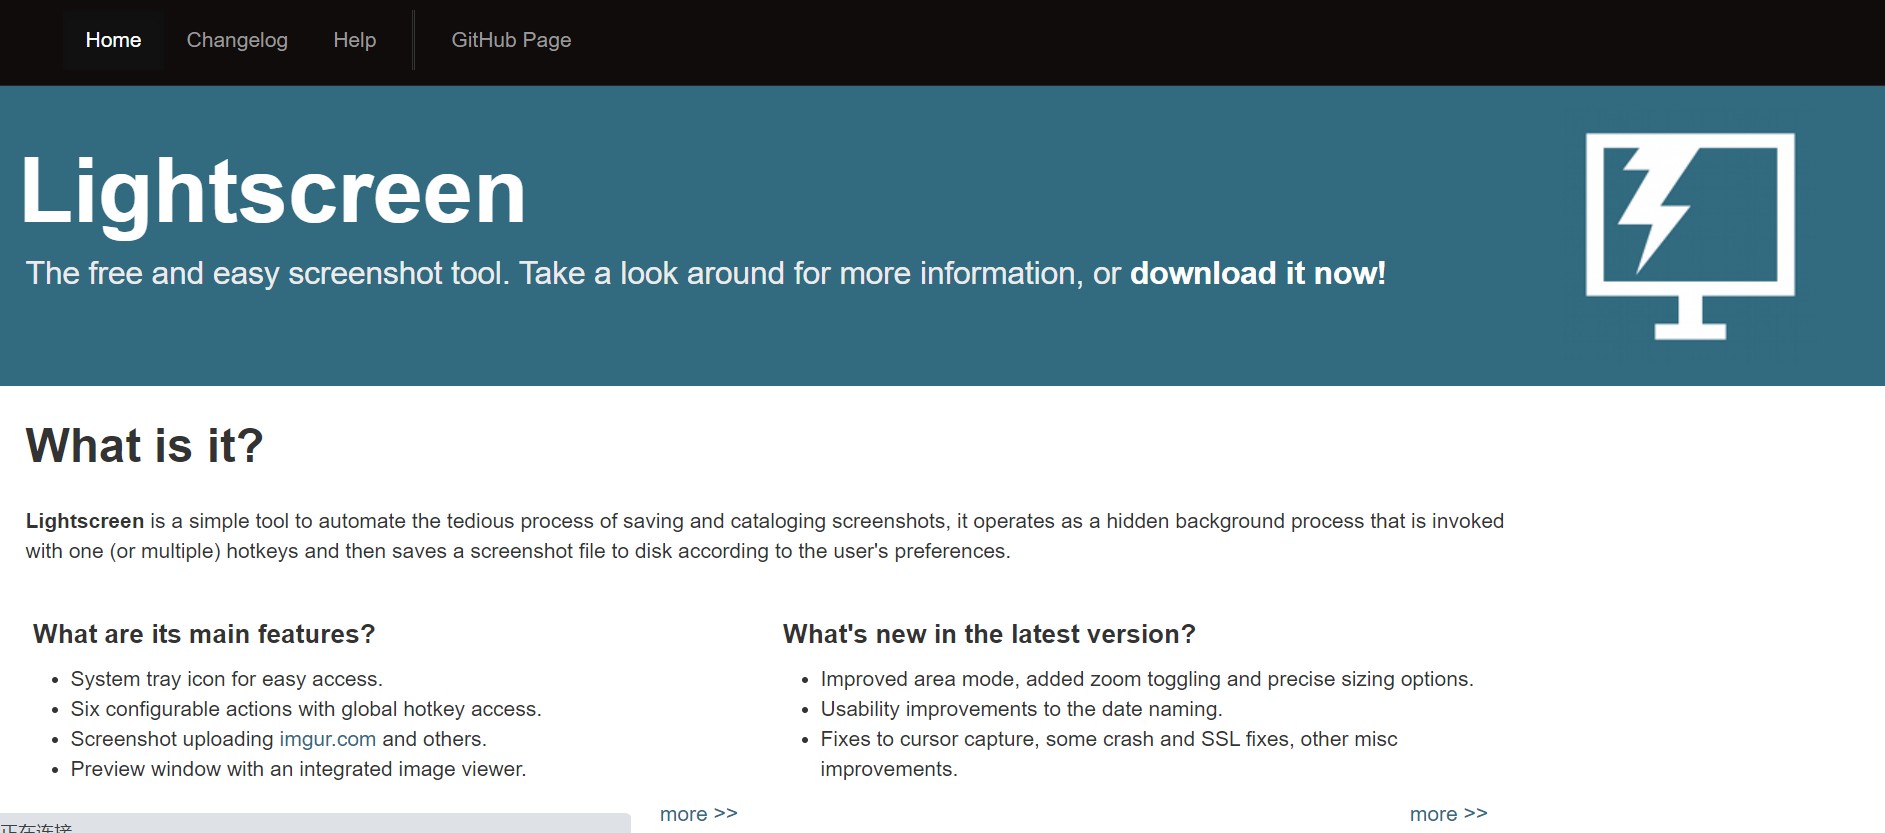
Task: Click the large Lightscreen banner title
Action: pyautogui.click(x=273, y=191)
